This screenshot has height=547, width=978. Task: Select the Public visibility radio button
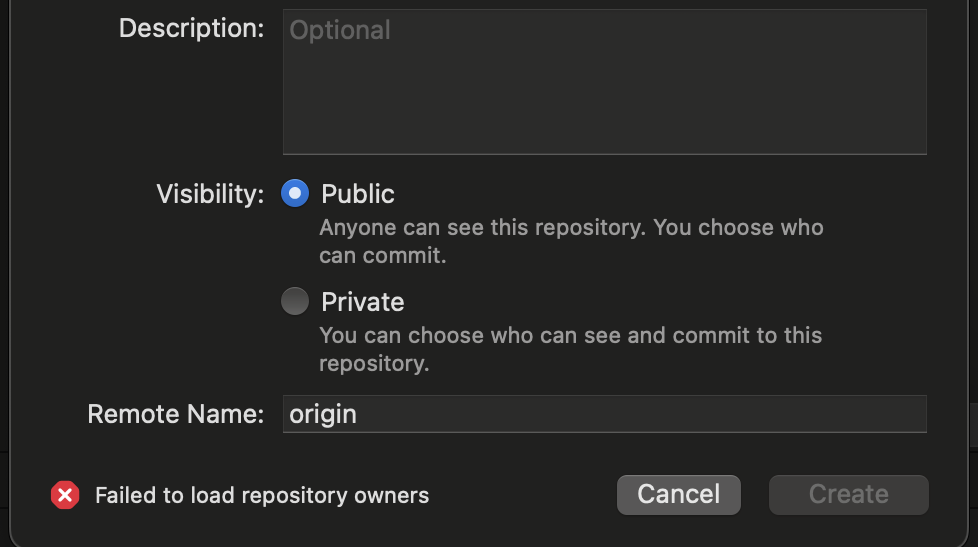(295, 194)
